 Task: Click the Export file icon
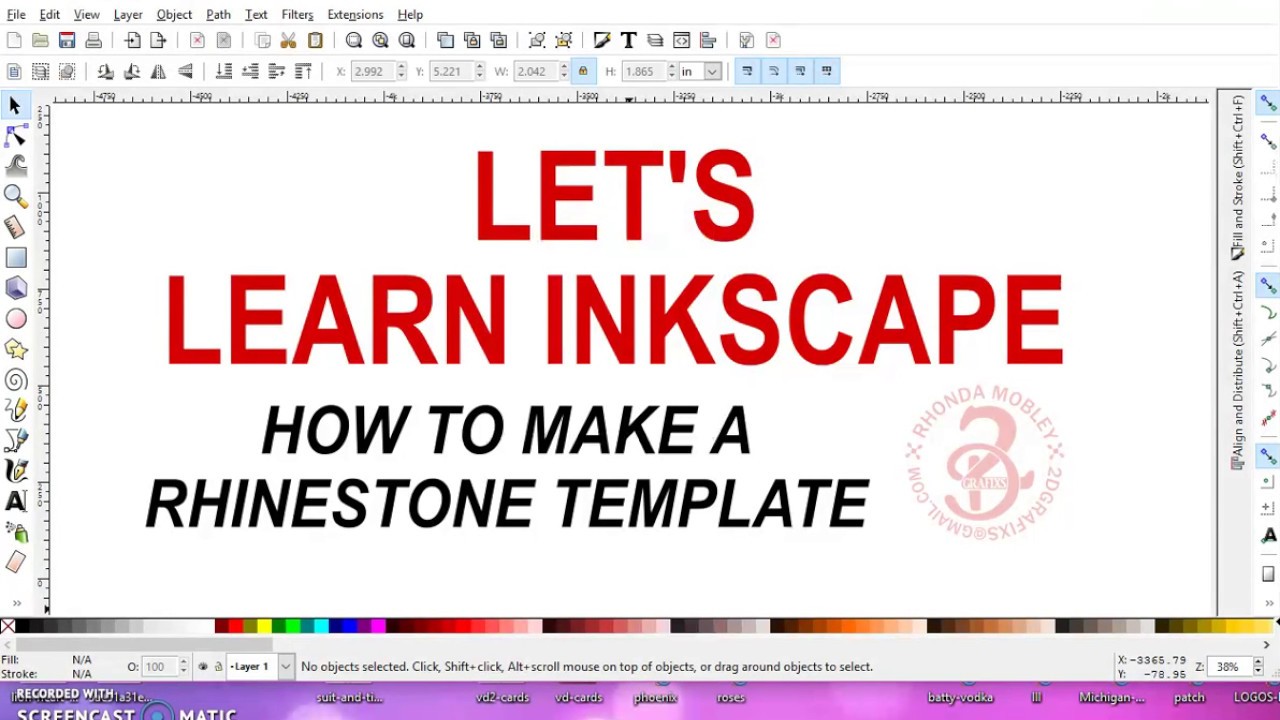pos(158,40)
